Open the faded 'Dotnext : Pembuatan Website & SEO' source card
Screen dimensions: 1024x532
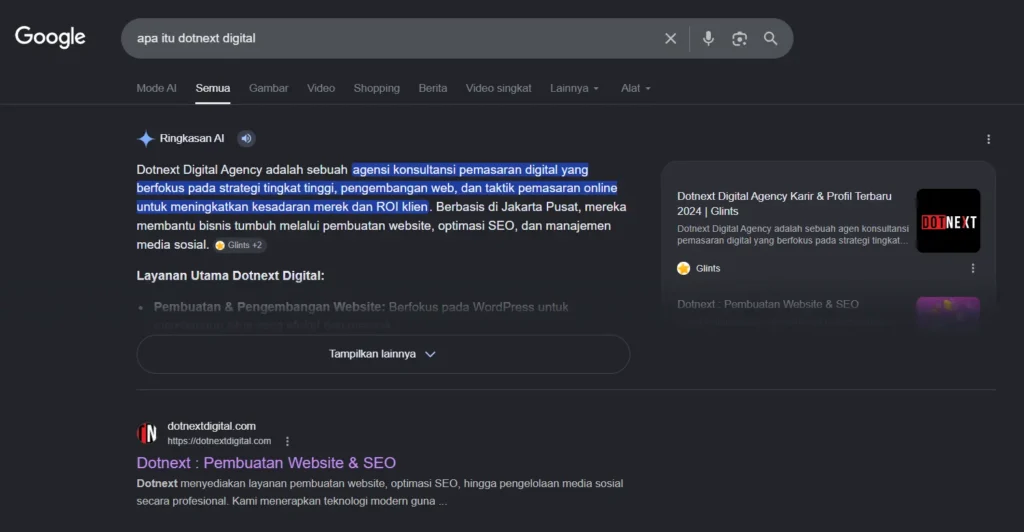click(767, 304)
